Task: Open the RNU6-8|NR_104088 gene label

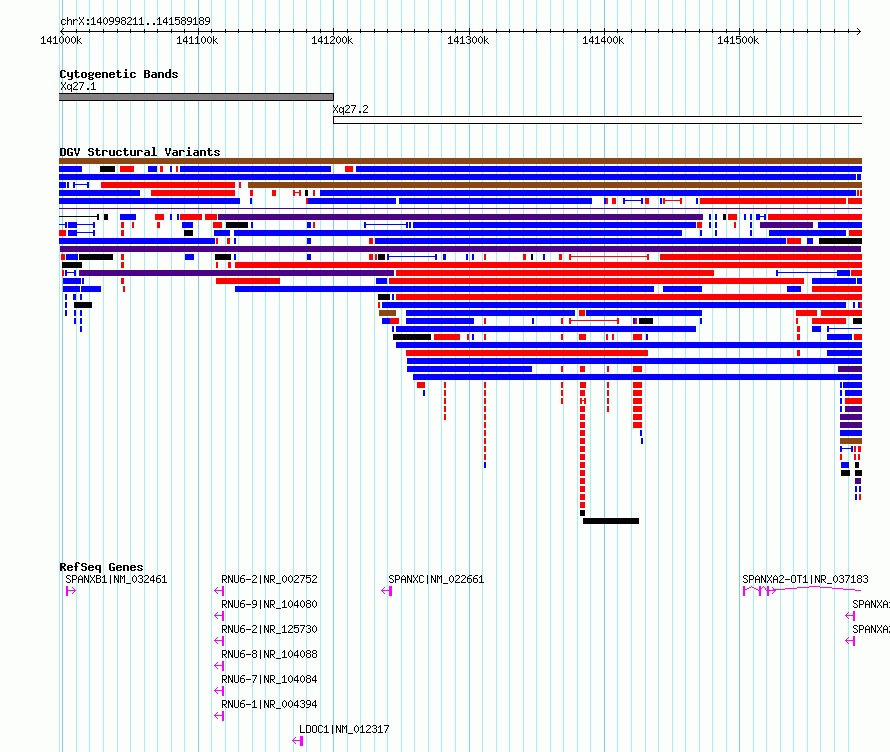Action: [x=269, y=654]
